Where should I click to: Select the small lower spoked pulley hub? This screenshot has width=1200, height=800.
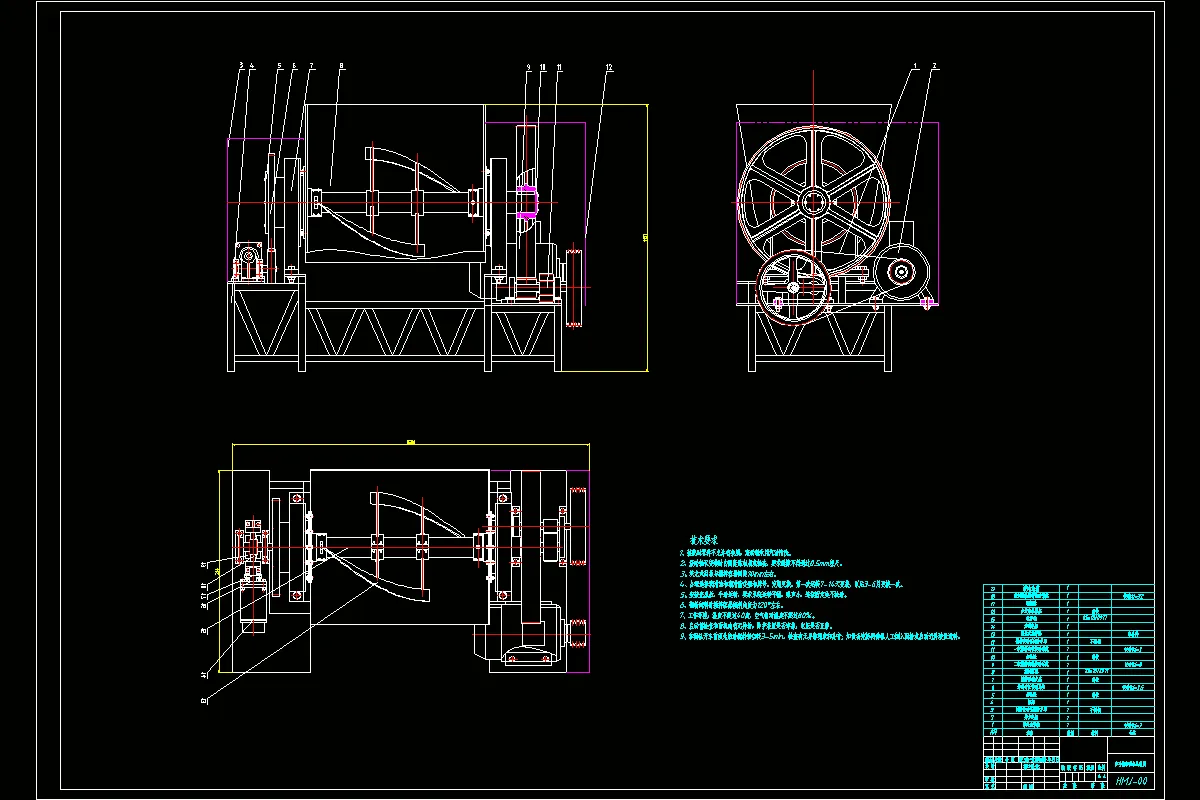[794, 288]
